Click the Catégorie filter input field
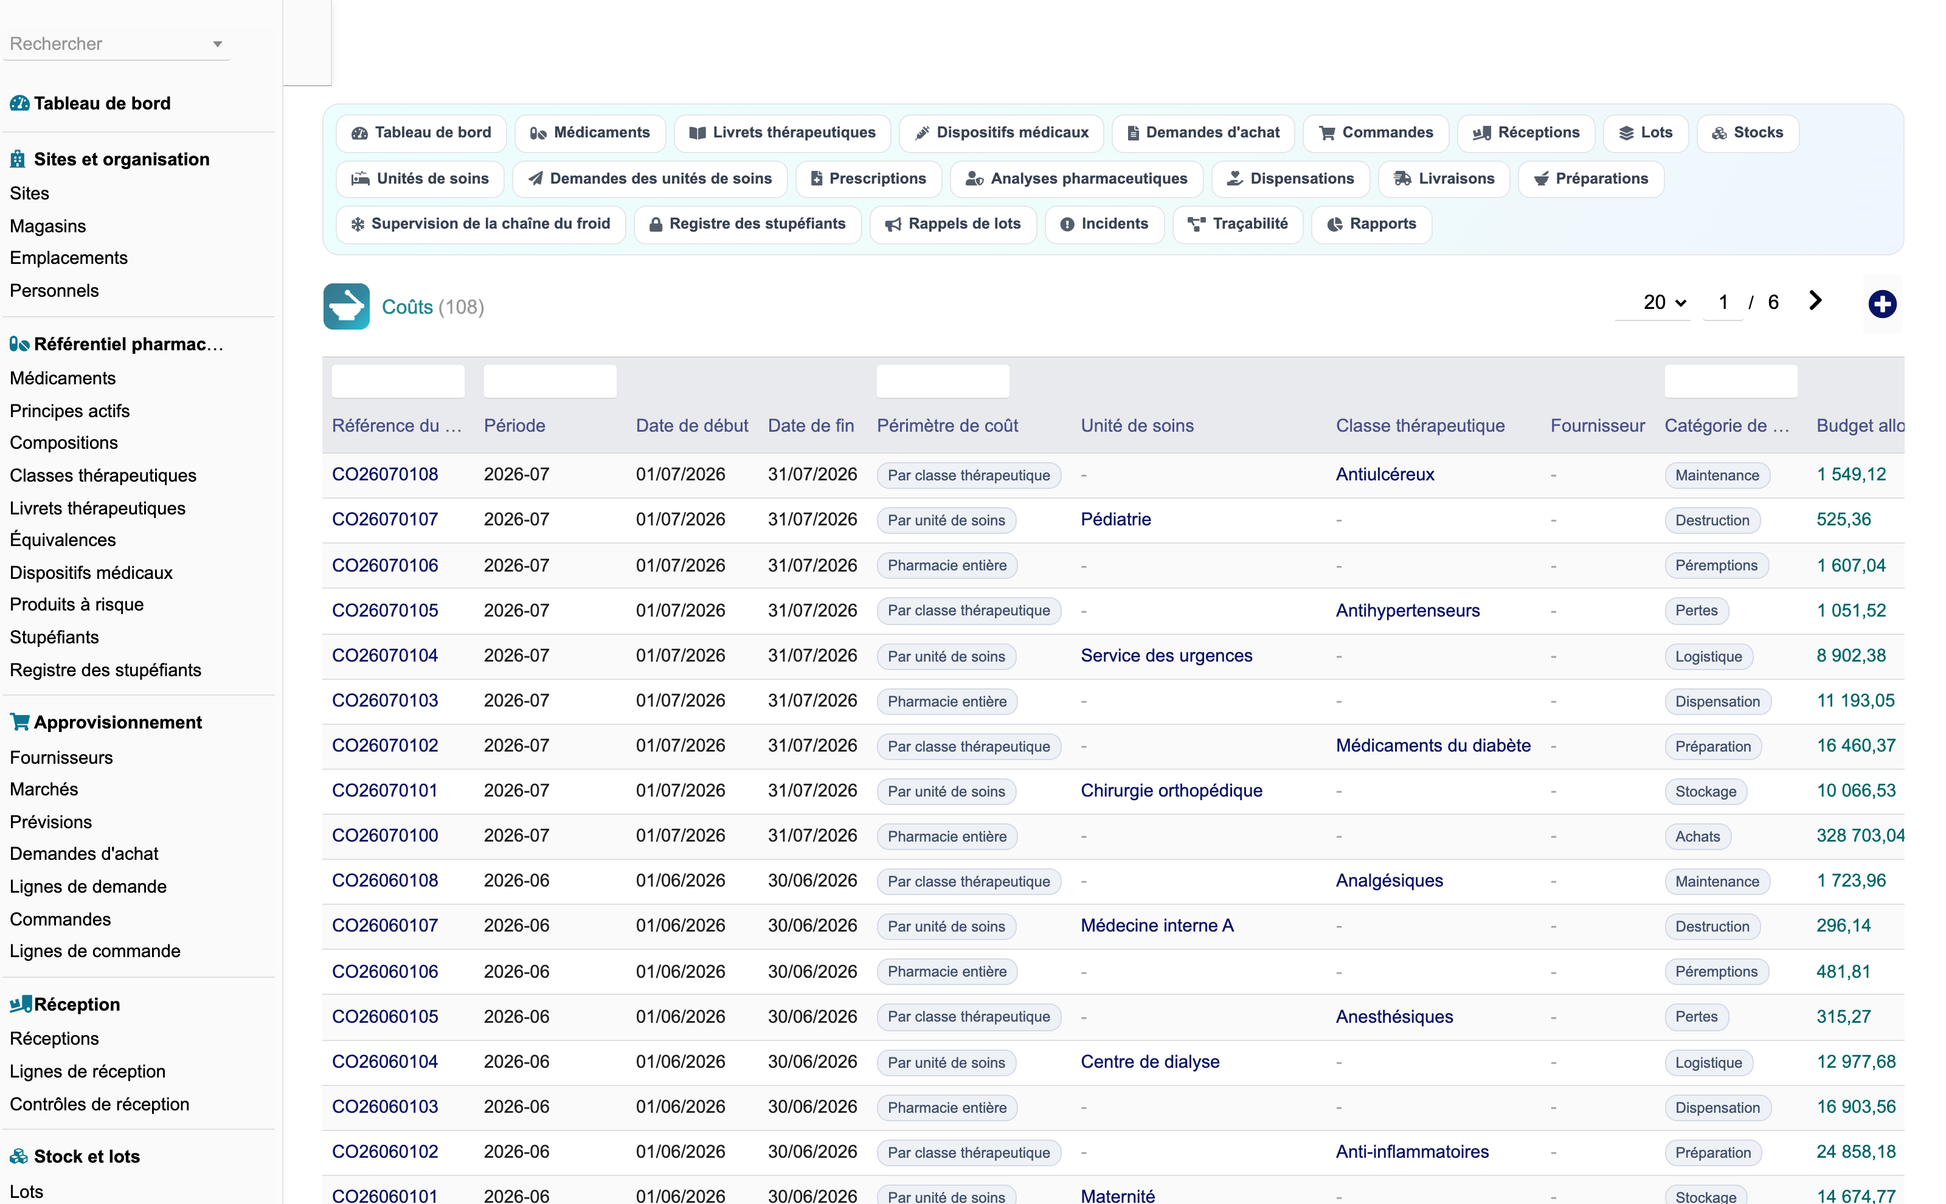 point(1731,381)
